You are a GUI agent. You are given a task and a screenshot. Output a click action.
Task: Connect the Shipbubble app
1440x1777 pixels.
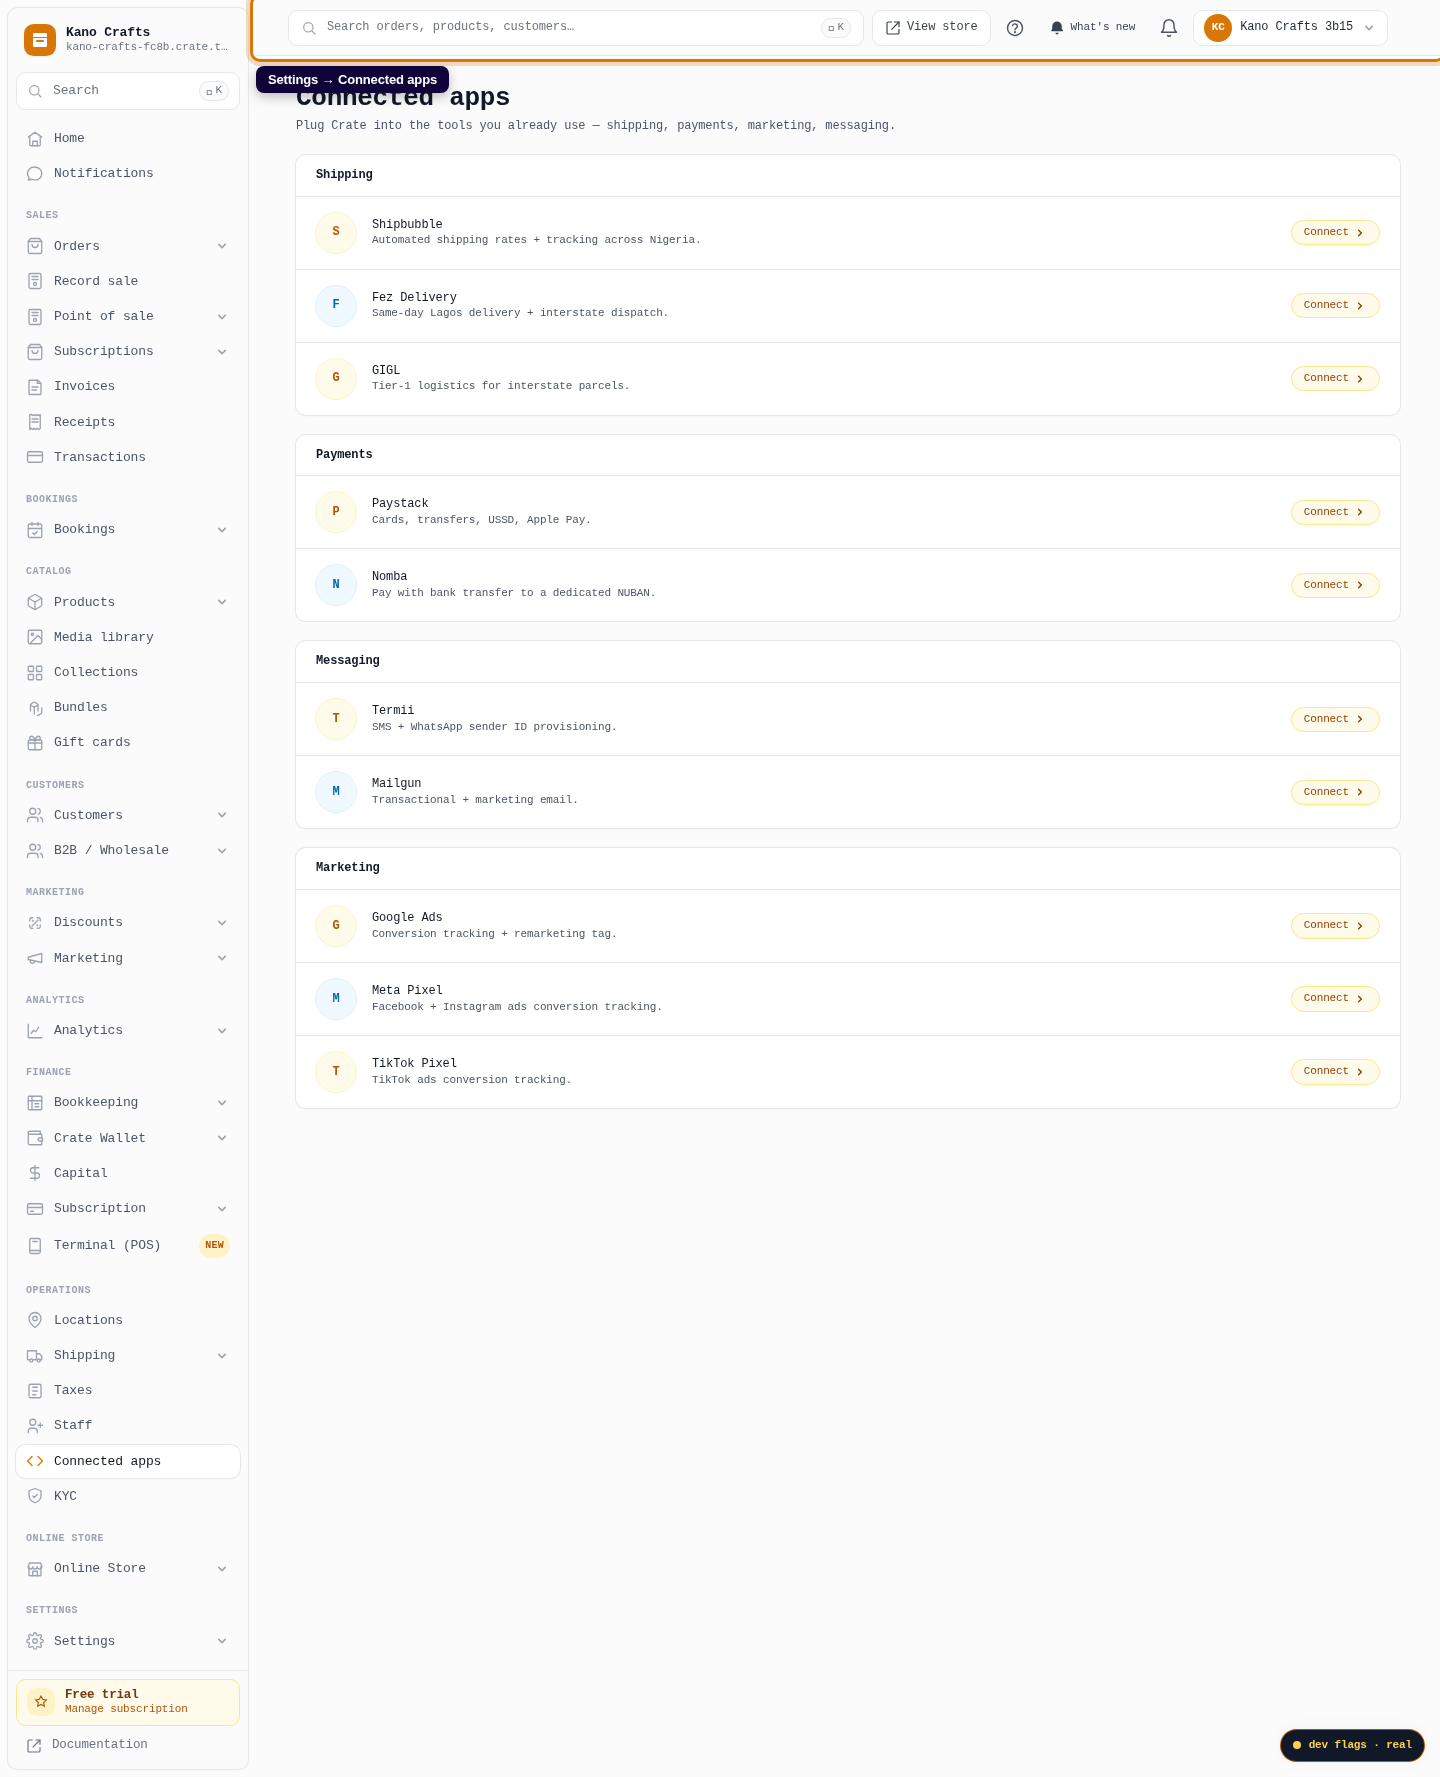pyautogui.click(x=1335, y=232)
